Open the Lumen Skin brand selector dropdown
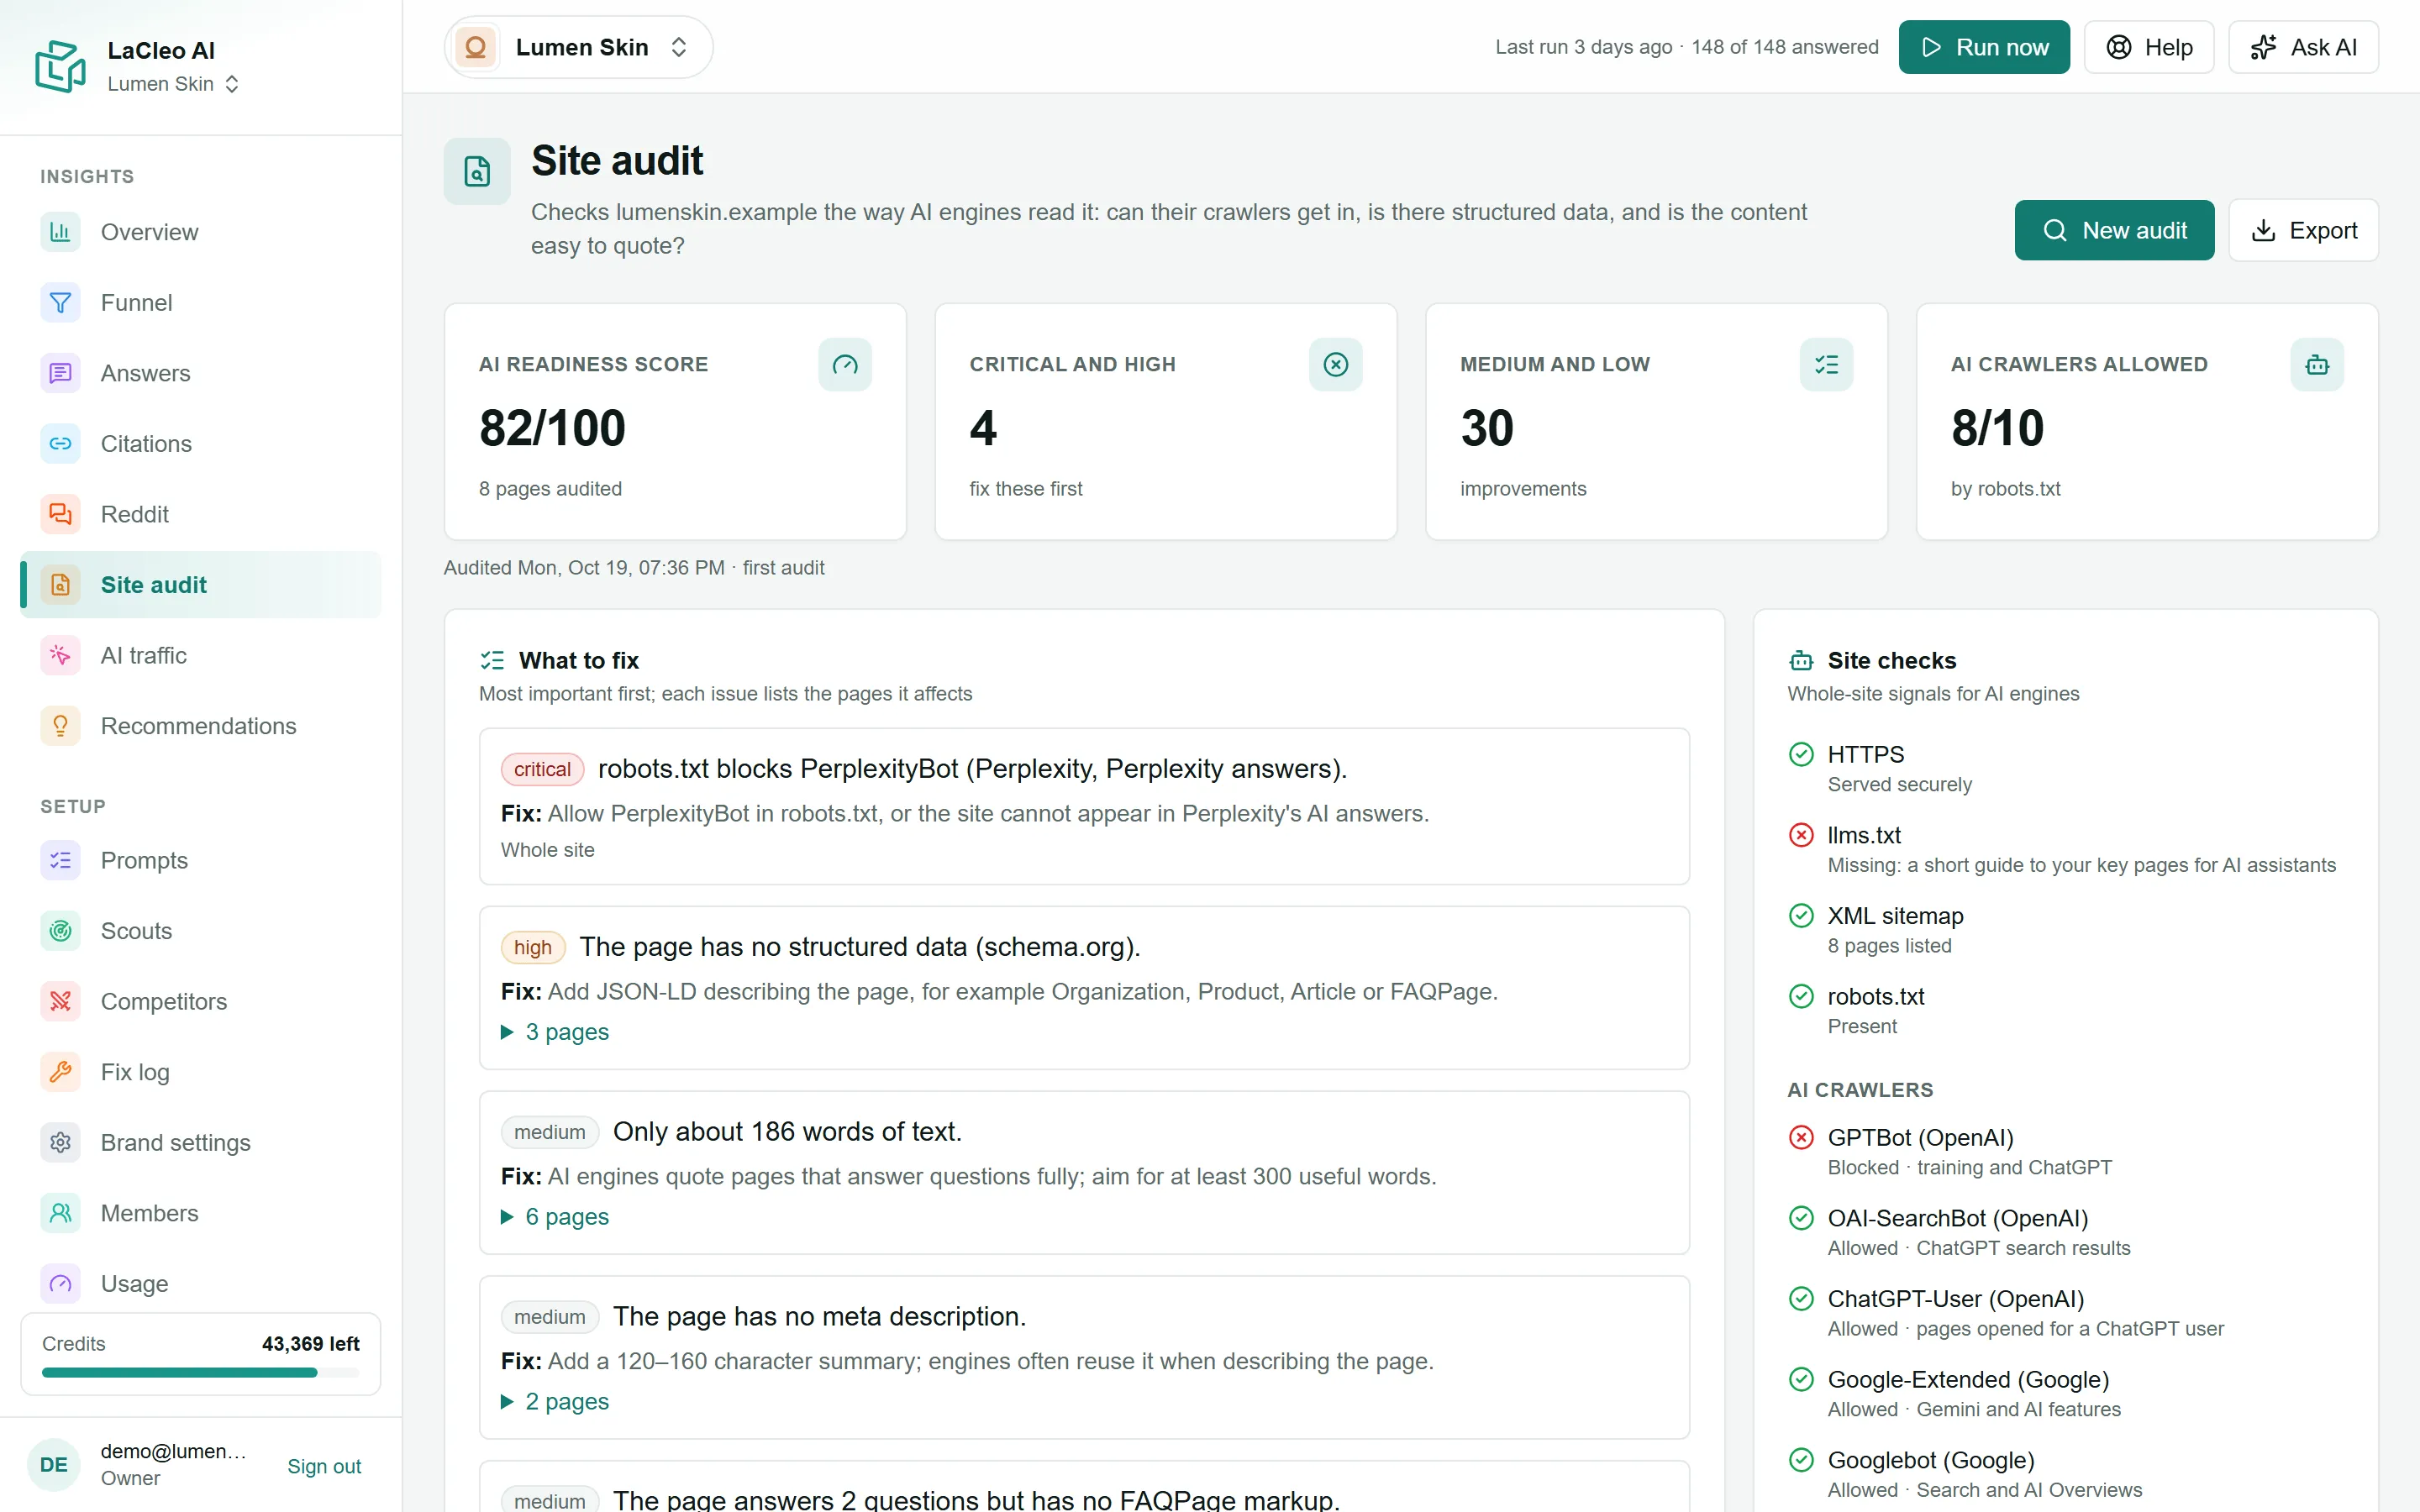2420x1512 pixels. click(578, 47)
